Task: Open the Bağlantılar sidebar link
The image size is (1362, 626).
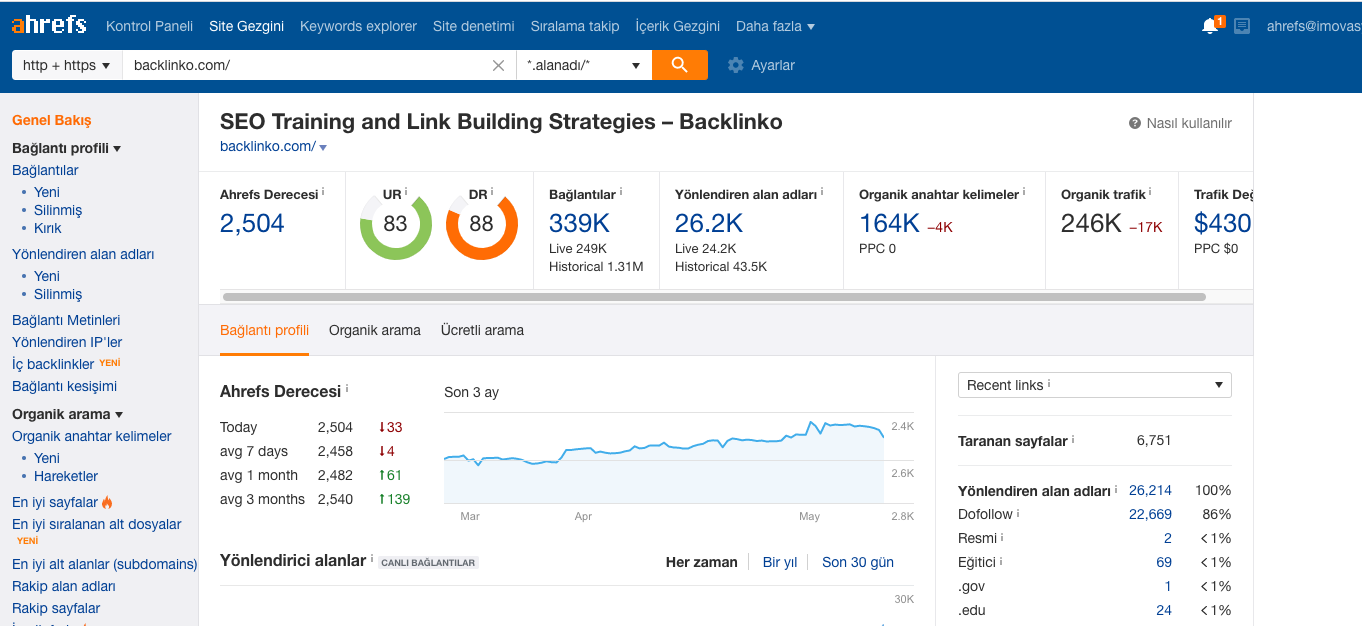Action: [x=45, y=170]
